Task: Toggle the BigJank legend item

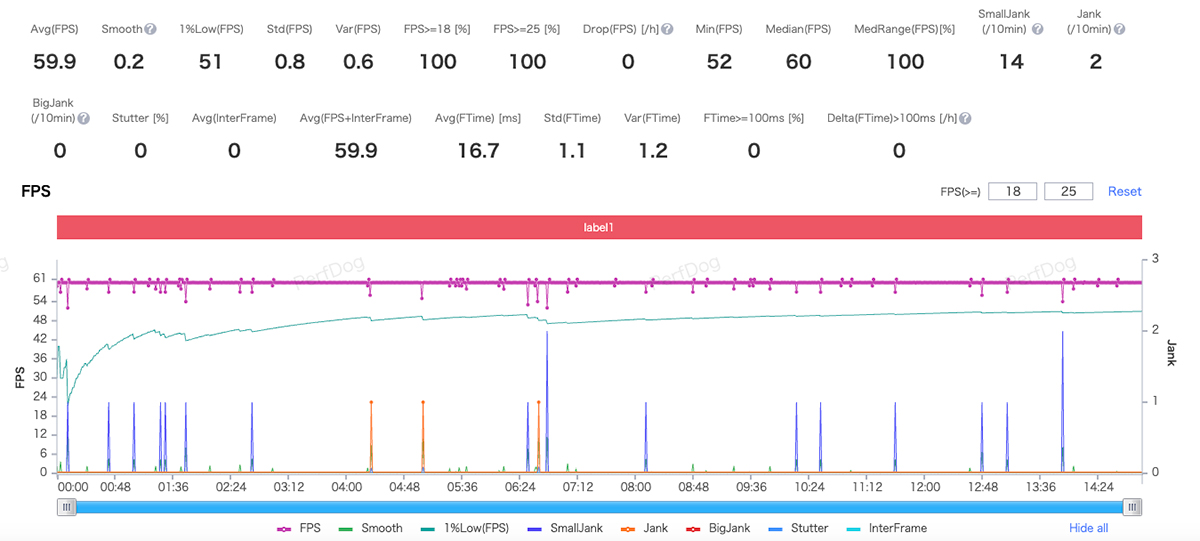Action: click(x=718, y=528)
